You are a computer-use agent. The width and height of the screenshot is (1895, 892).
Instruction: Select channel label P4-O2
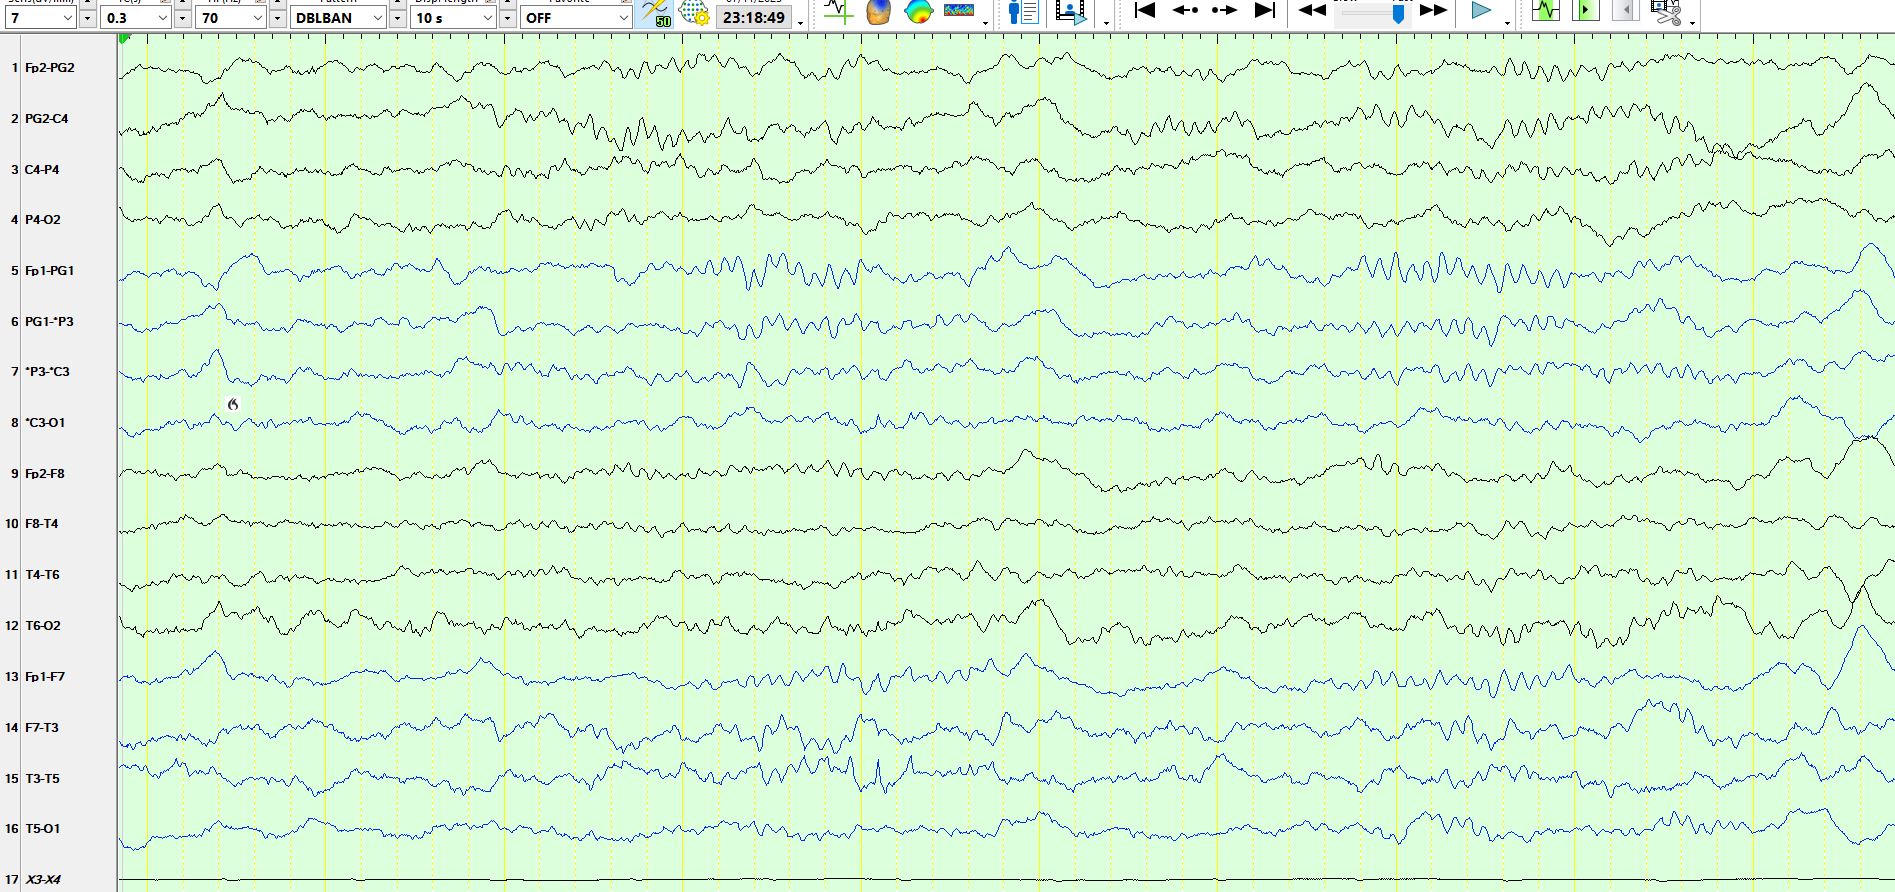[x=42, y=220]
